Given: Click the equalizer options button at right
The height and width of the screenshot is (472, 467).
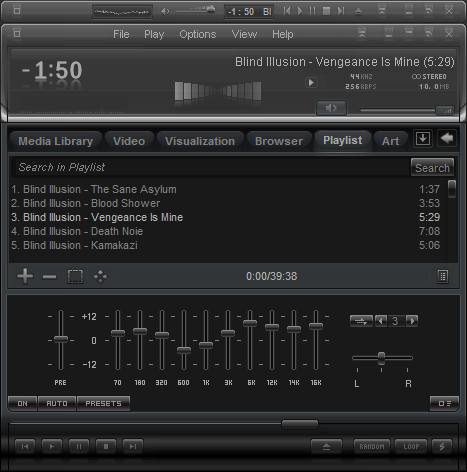Looking at the screenshot, I should point(444,404).
